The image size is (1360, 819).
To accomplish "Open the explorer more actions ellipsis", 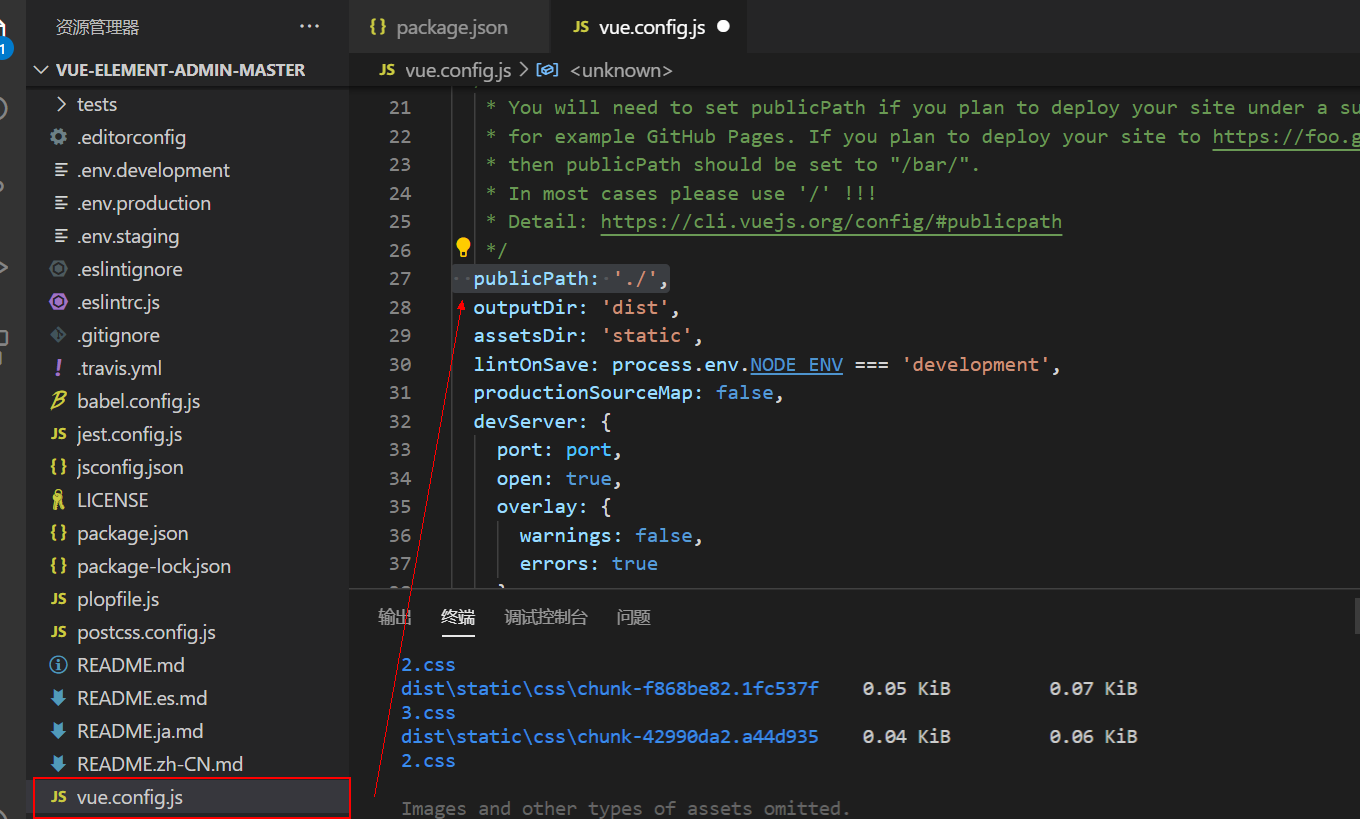I will click(310, 27).
